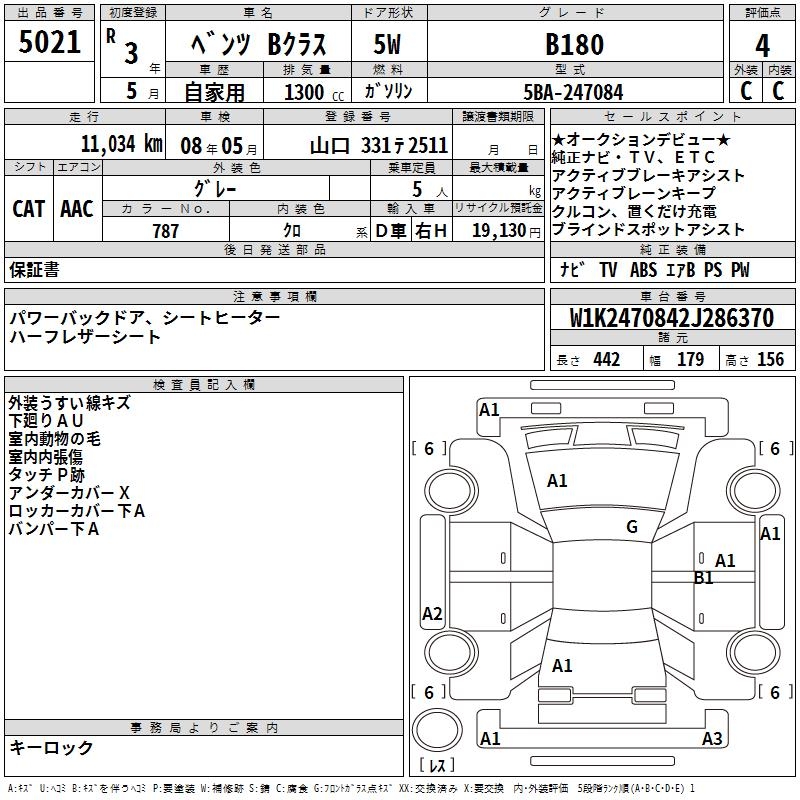Screen dimensions: 800x800
Task: Click クルコン、置くだけ充電 line
Action: click(634, 211)
